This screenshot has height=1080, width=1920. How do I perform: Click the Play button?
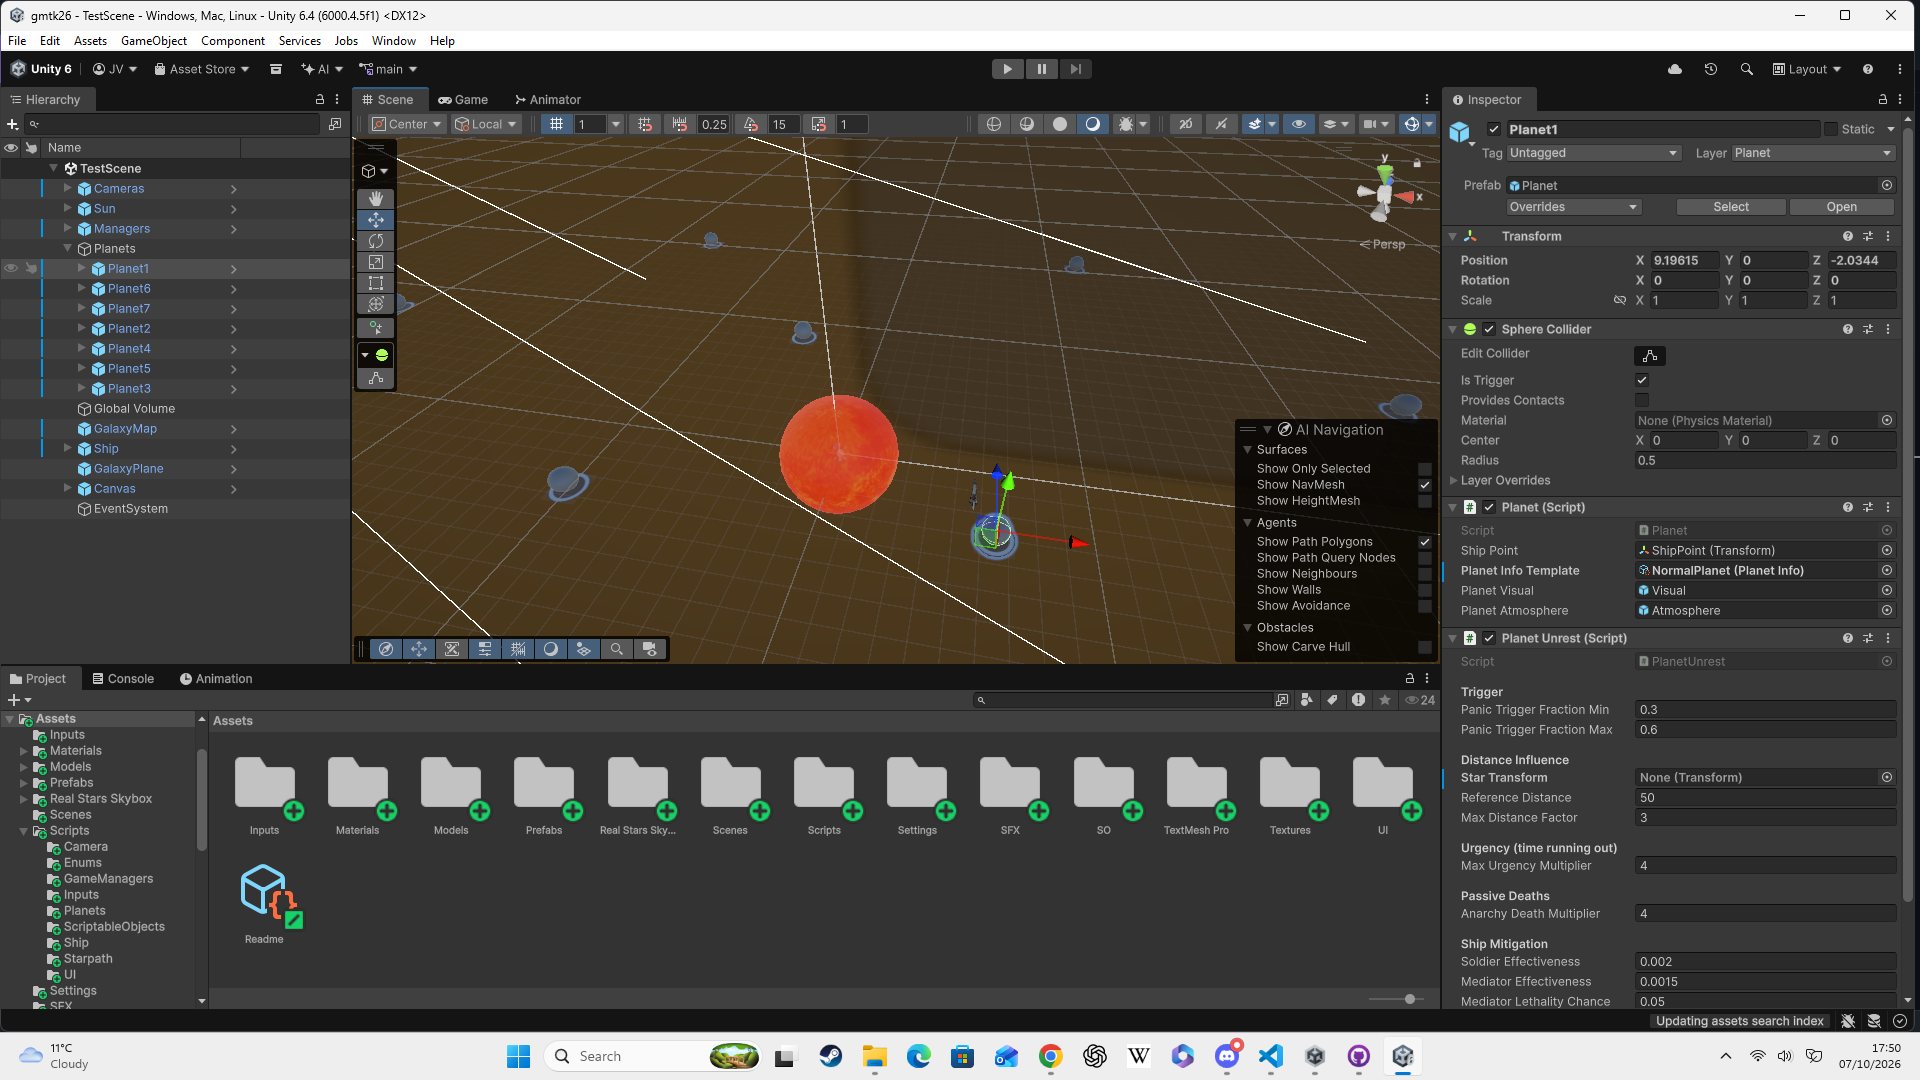1008,69
